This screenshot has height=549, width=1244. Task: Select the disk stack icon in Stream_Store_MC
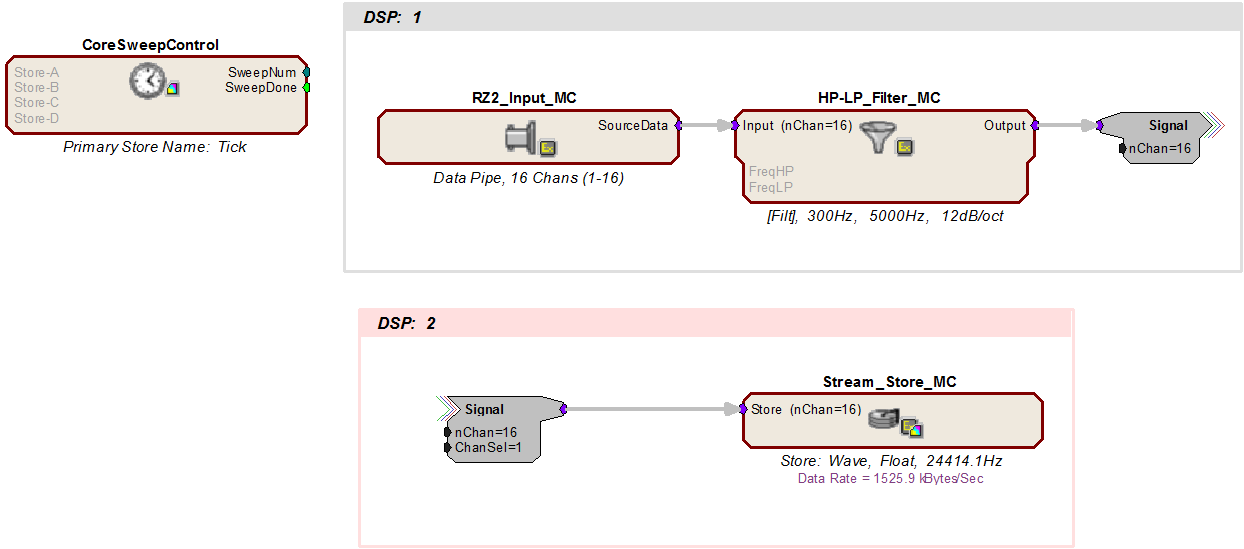pos(883,418)
